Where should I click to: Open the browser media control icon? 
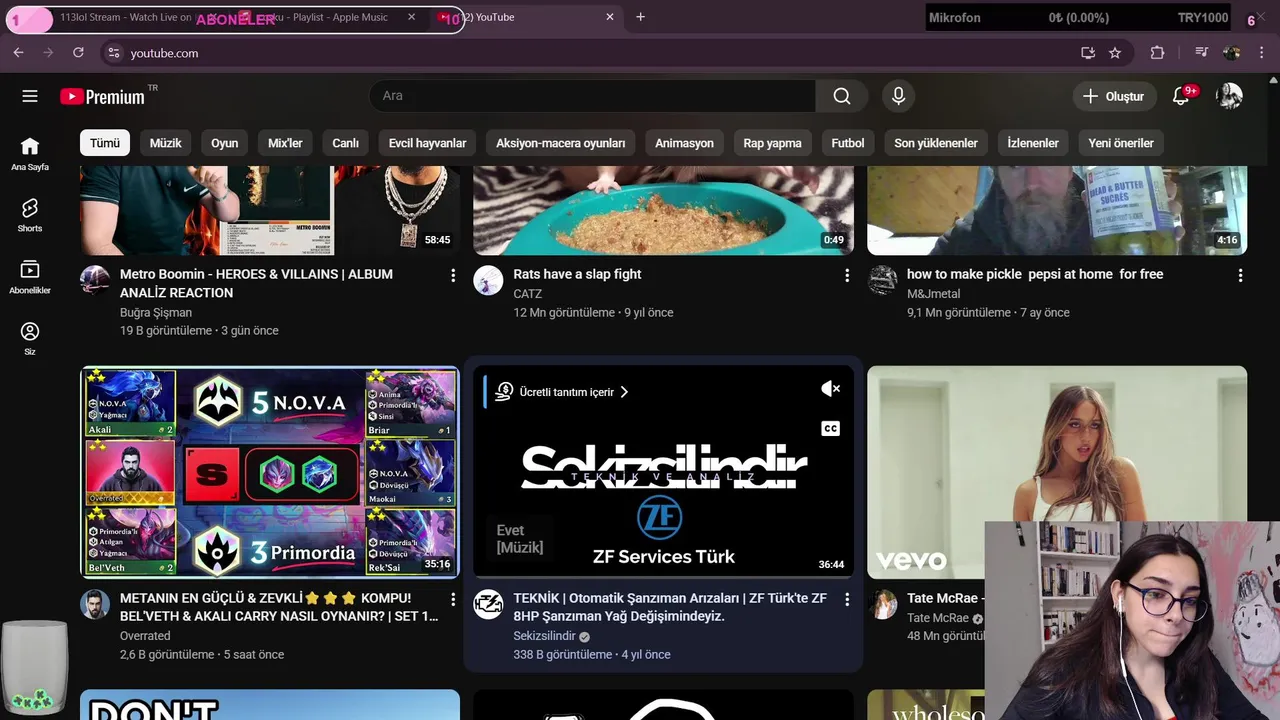click(1201, 53)
